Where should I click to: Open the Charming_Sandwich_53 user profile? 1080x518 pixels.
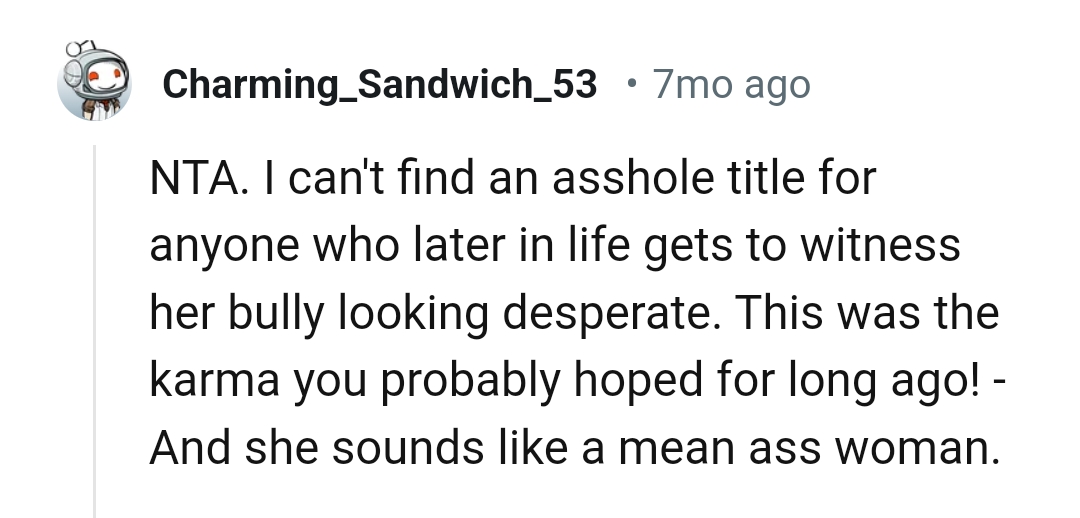click(x=379, y=85)
